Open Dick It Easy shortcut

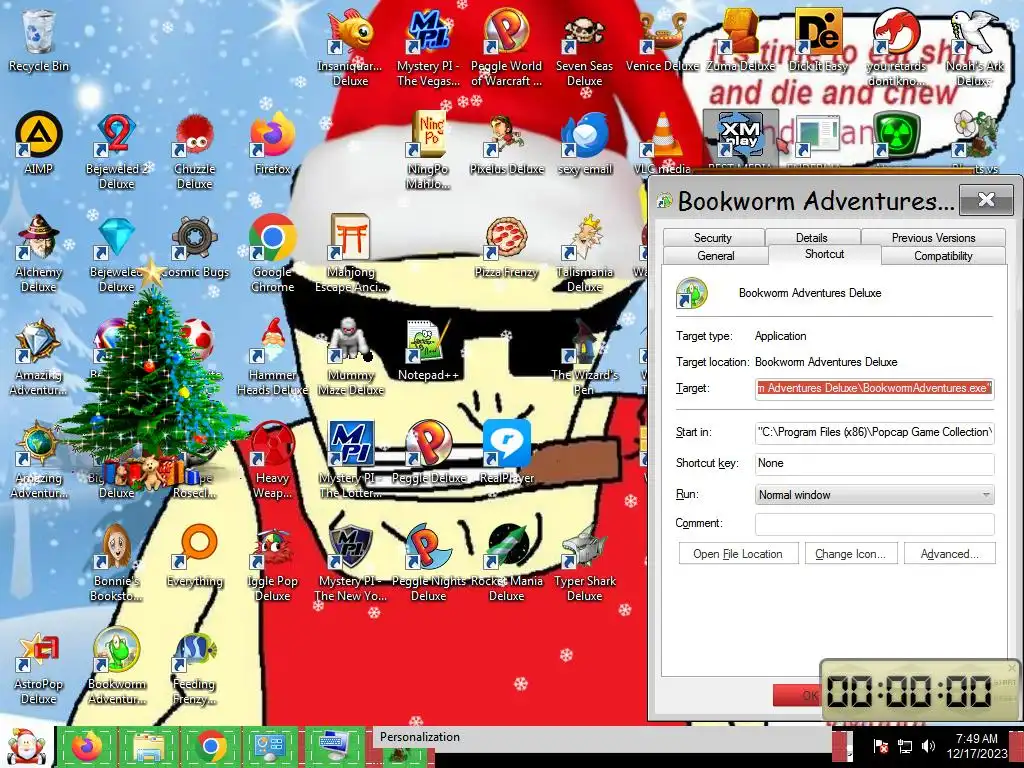point(818,40)
